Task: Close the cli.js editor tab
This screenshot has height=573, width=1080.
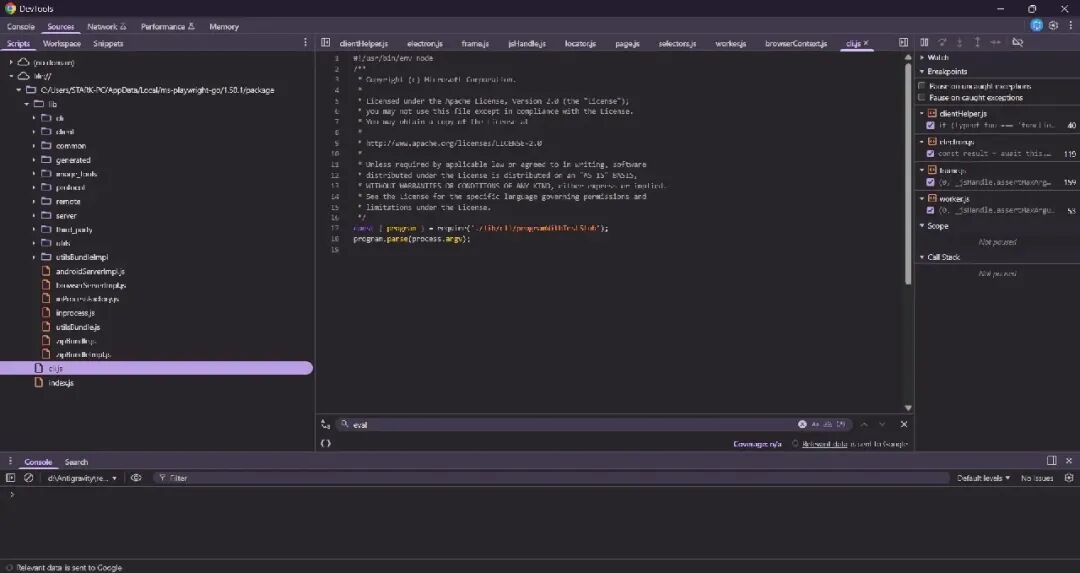Action: tap(866, 43)
